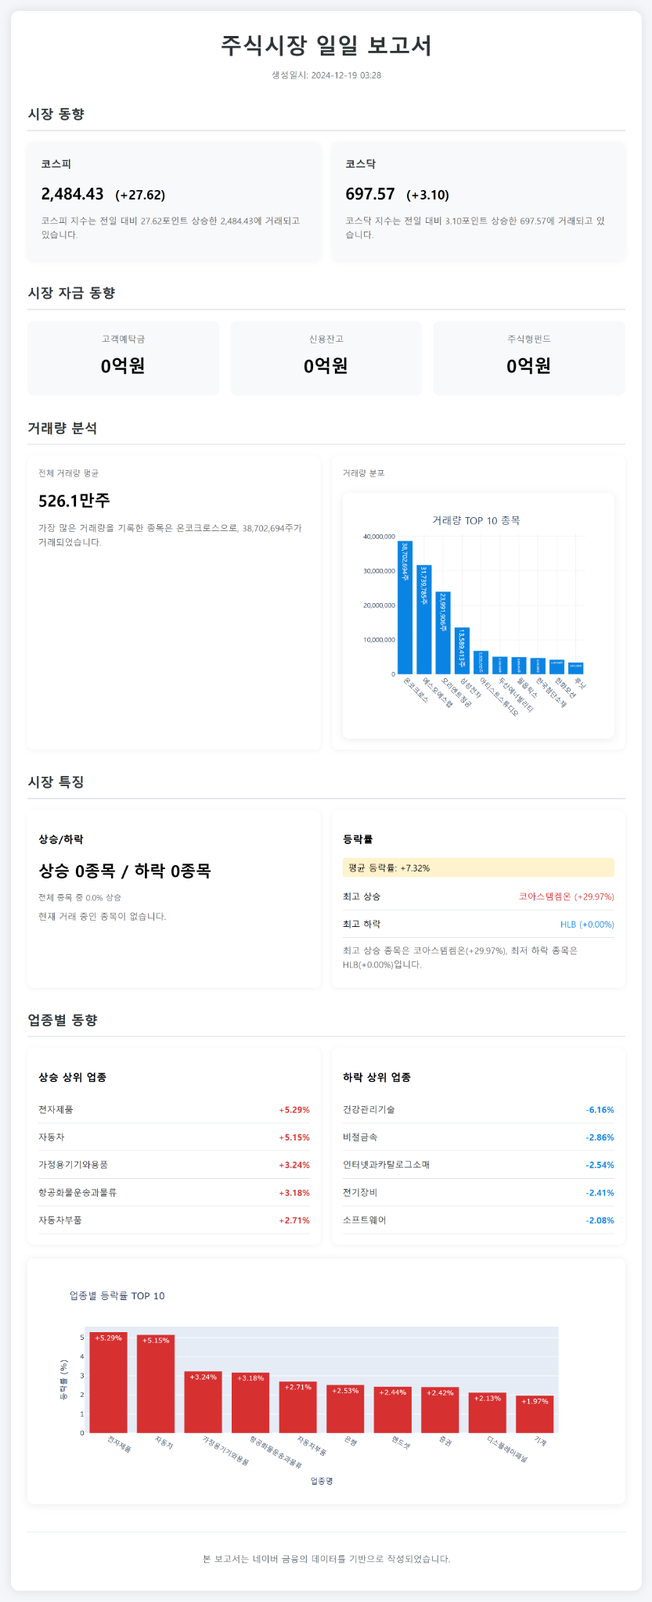Select 가정용기기와용품 row in rising sectors

click(174, 1165)
